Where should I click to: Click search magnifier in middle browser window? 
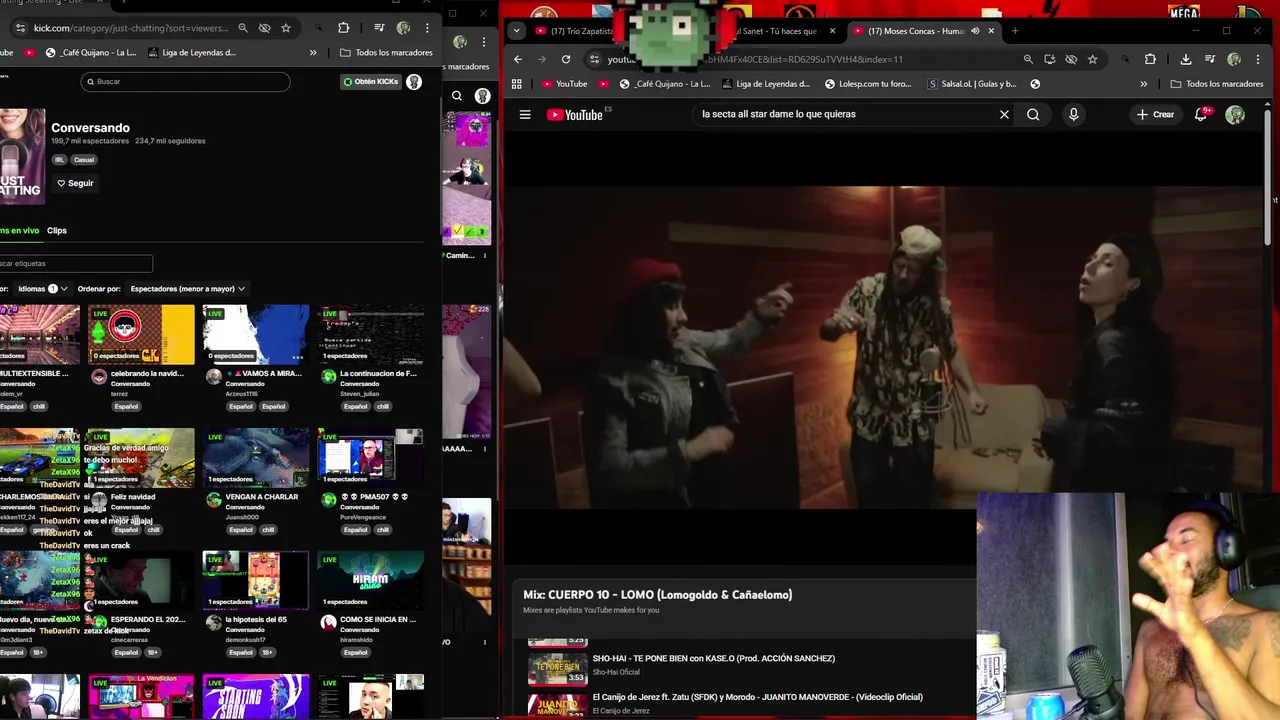click(457, 96)
